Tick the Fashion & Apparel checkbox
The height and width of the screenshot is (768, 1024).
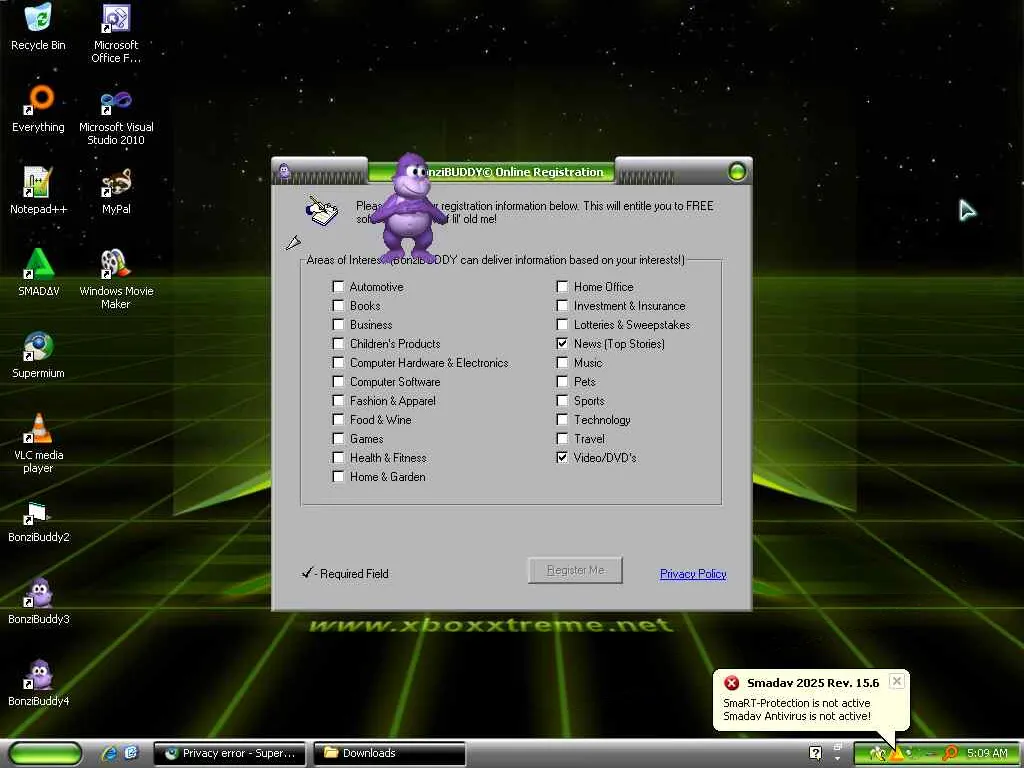(x=338, y=400)
